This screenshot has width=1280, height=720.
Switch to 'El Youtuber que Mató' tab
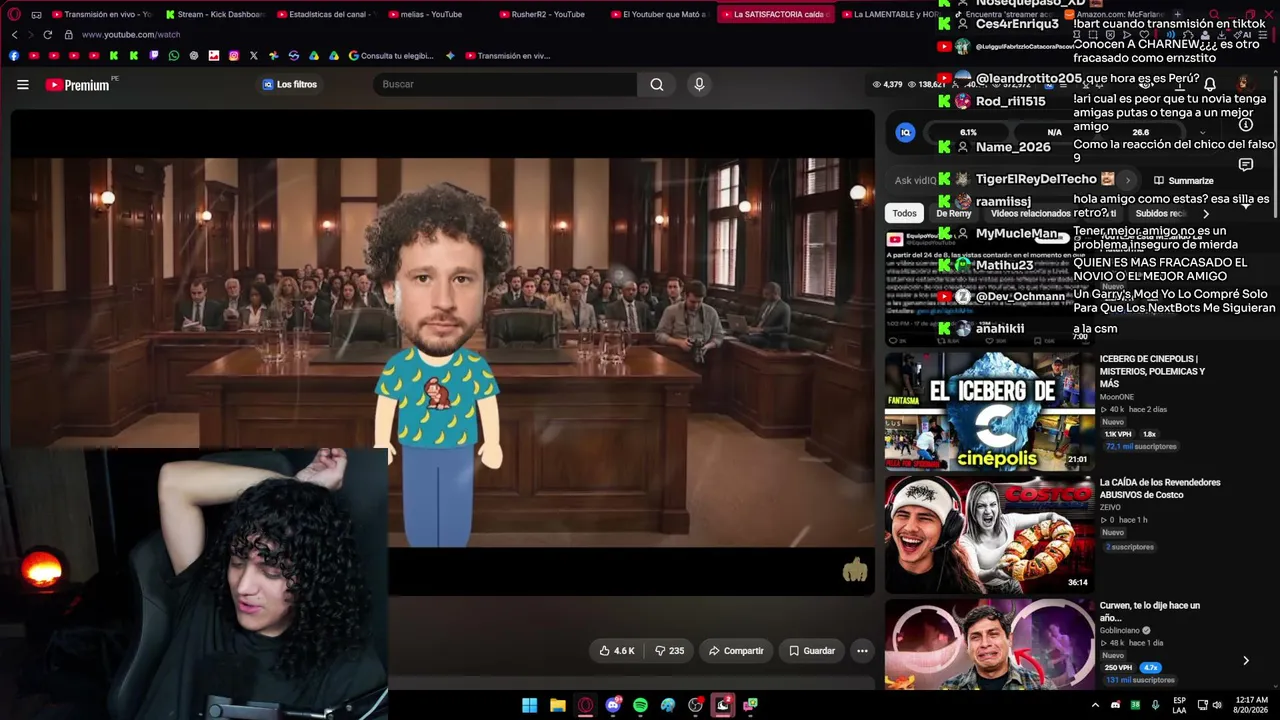[659, 14]
